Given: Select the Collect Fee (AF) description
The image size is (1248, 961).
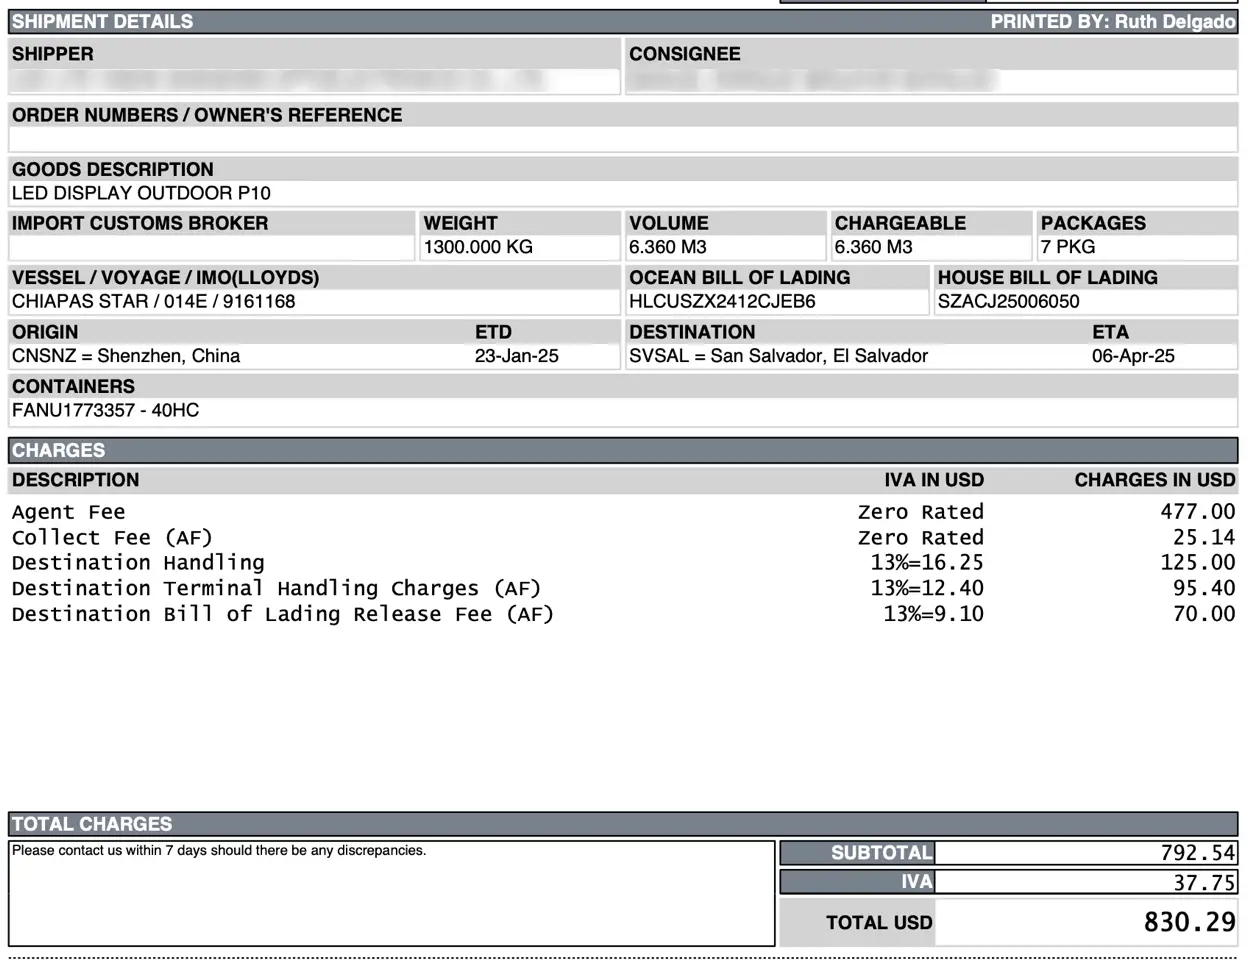Looking at the screenshot, I should pyautogui.click(x=112, y=538).
